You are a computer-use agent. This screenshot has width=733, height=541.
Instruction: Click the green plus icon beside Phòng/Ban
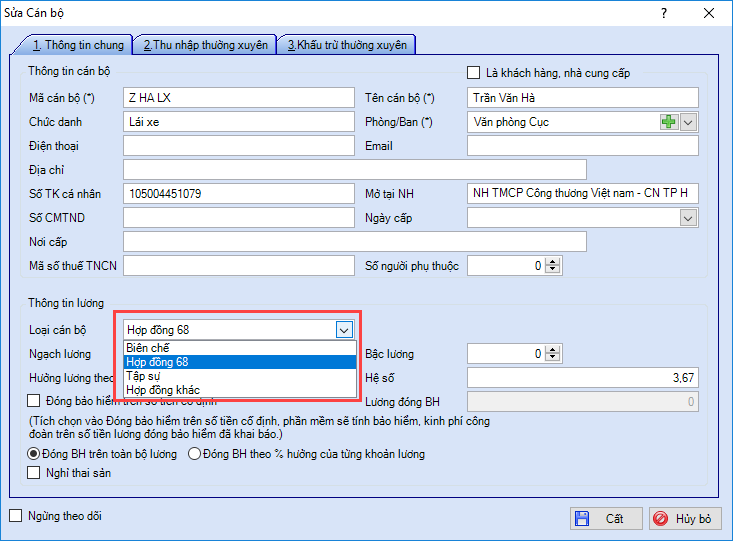pos(669,122)
